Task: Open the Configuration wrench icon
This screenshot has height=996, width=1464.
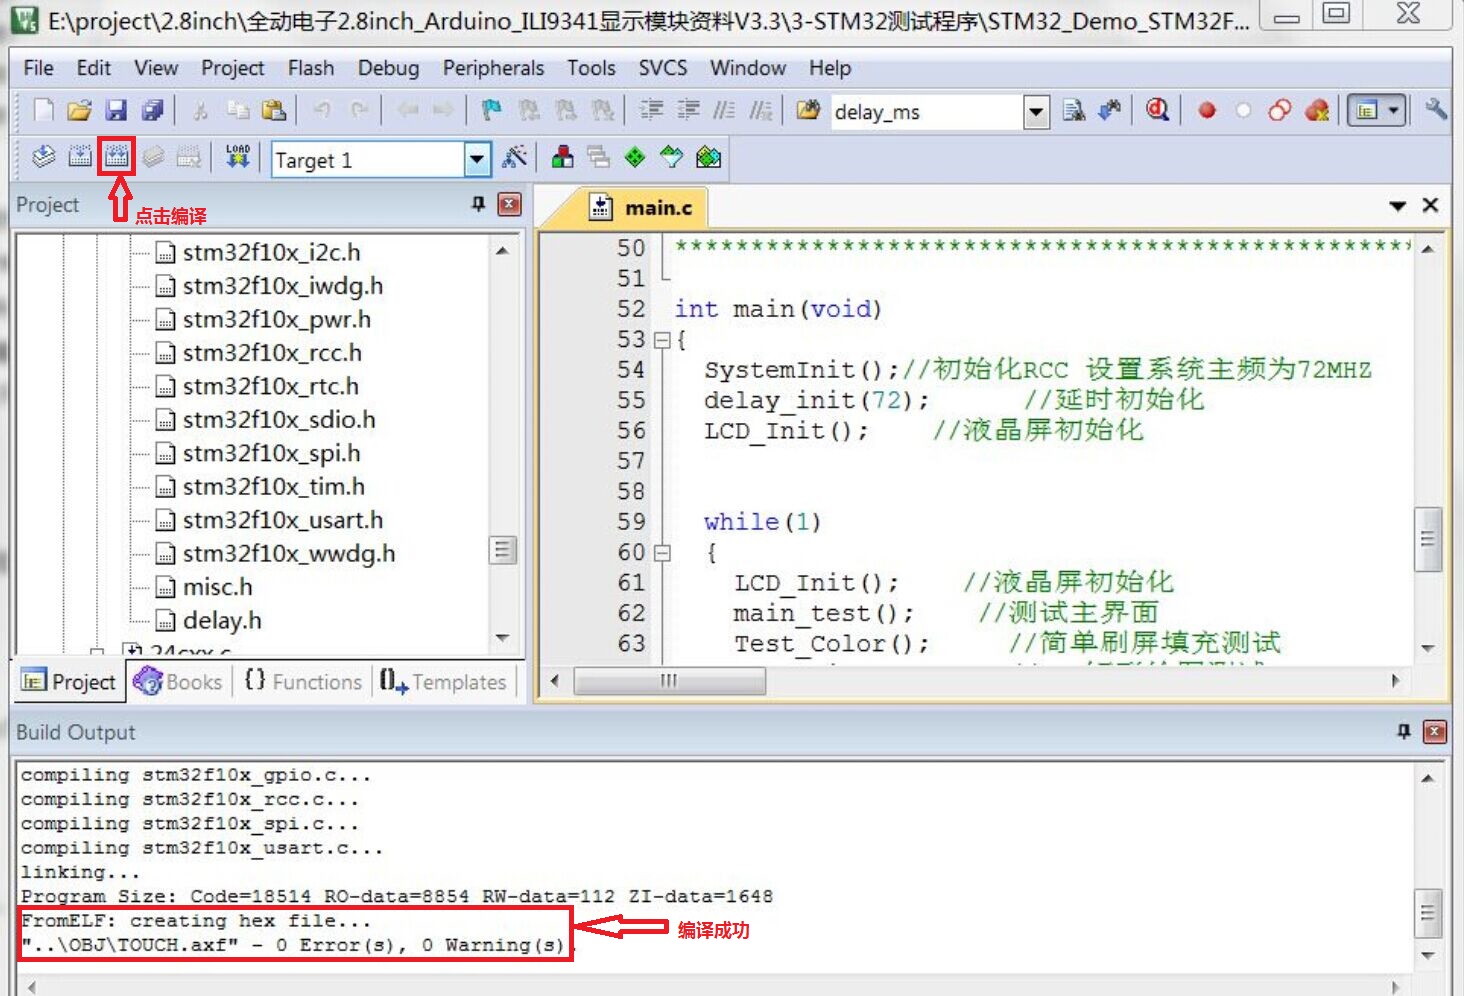Action: coord(1436,110)
